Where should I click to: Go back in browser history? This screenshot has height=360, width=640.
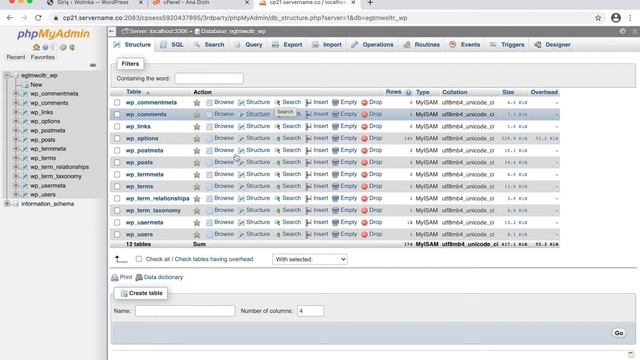point(10,18)
